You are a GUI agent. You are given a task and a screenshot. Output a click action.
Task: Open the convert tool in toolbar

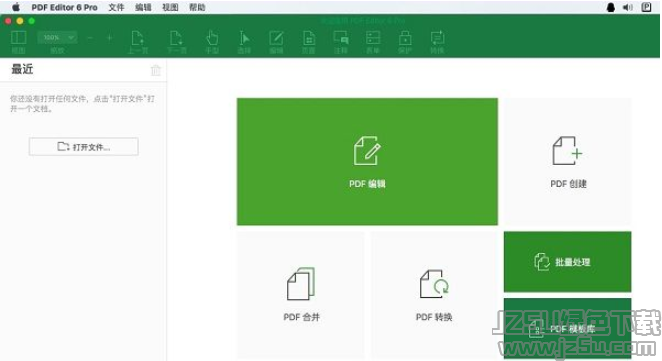point(437,38)
